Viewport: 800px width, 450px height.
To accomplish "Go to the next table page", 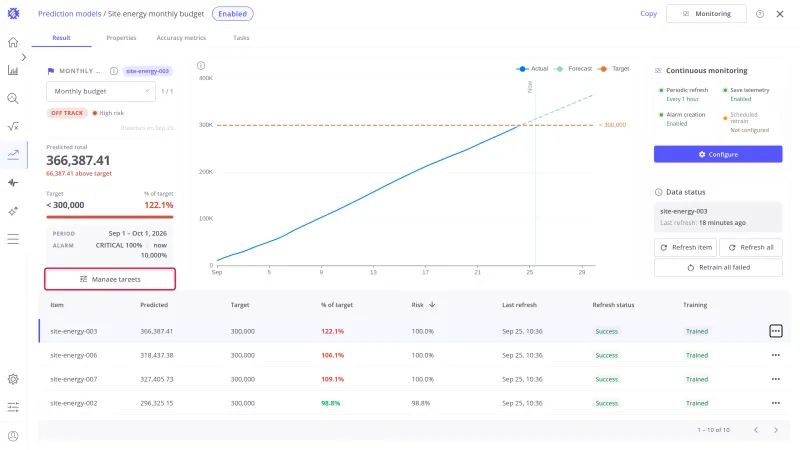I will 776,430.
